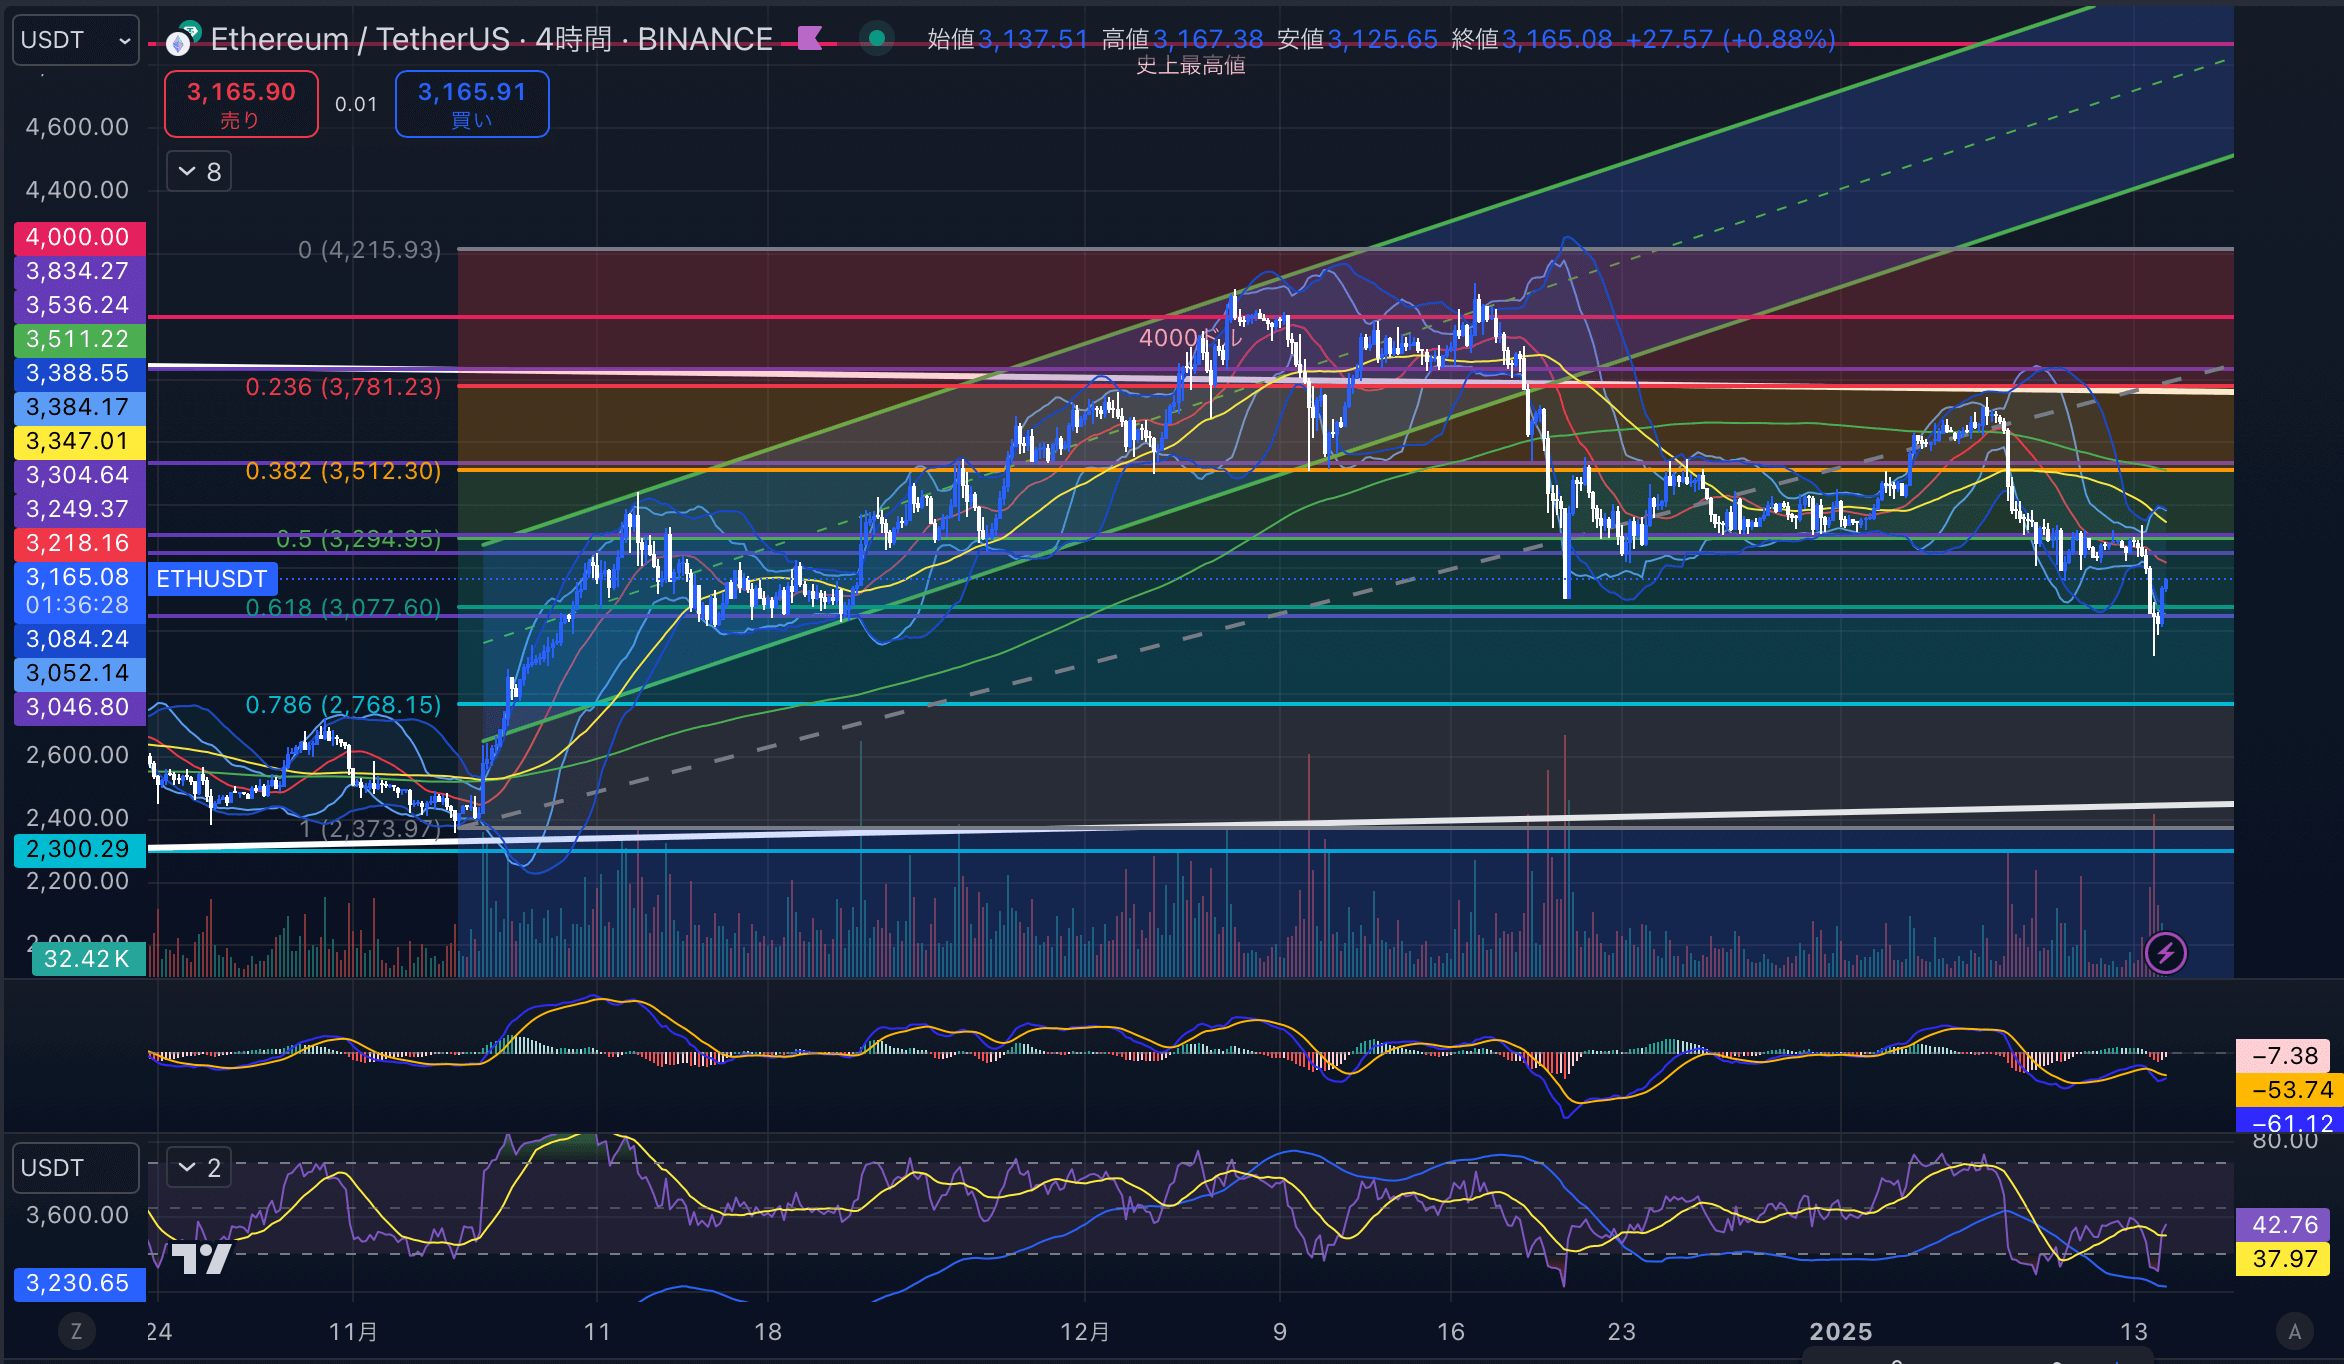Click the yellow 3,347.01 price label
The width and height of the screenshot is (2344, 1364).
point(79,442)
